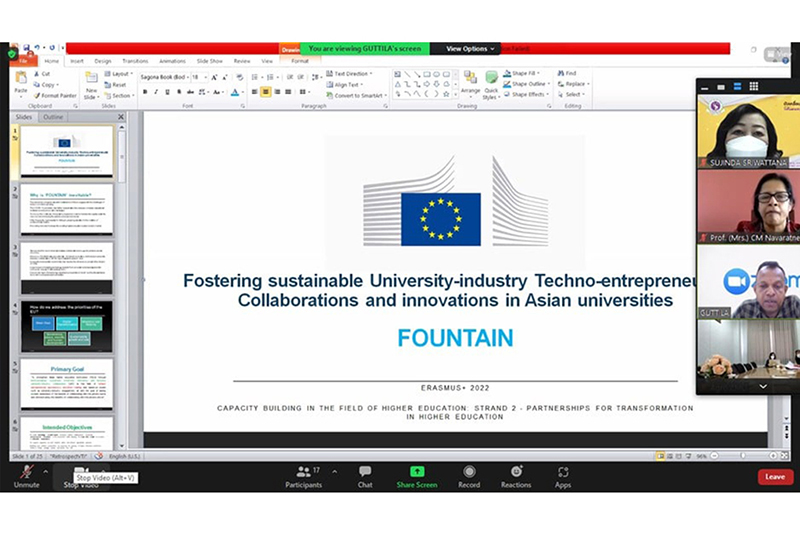
Task: Toggle Normal view icon in status bar
Action: (x=660, y=455)
